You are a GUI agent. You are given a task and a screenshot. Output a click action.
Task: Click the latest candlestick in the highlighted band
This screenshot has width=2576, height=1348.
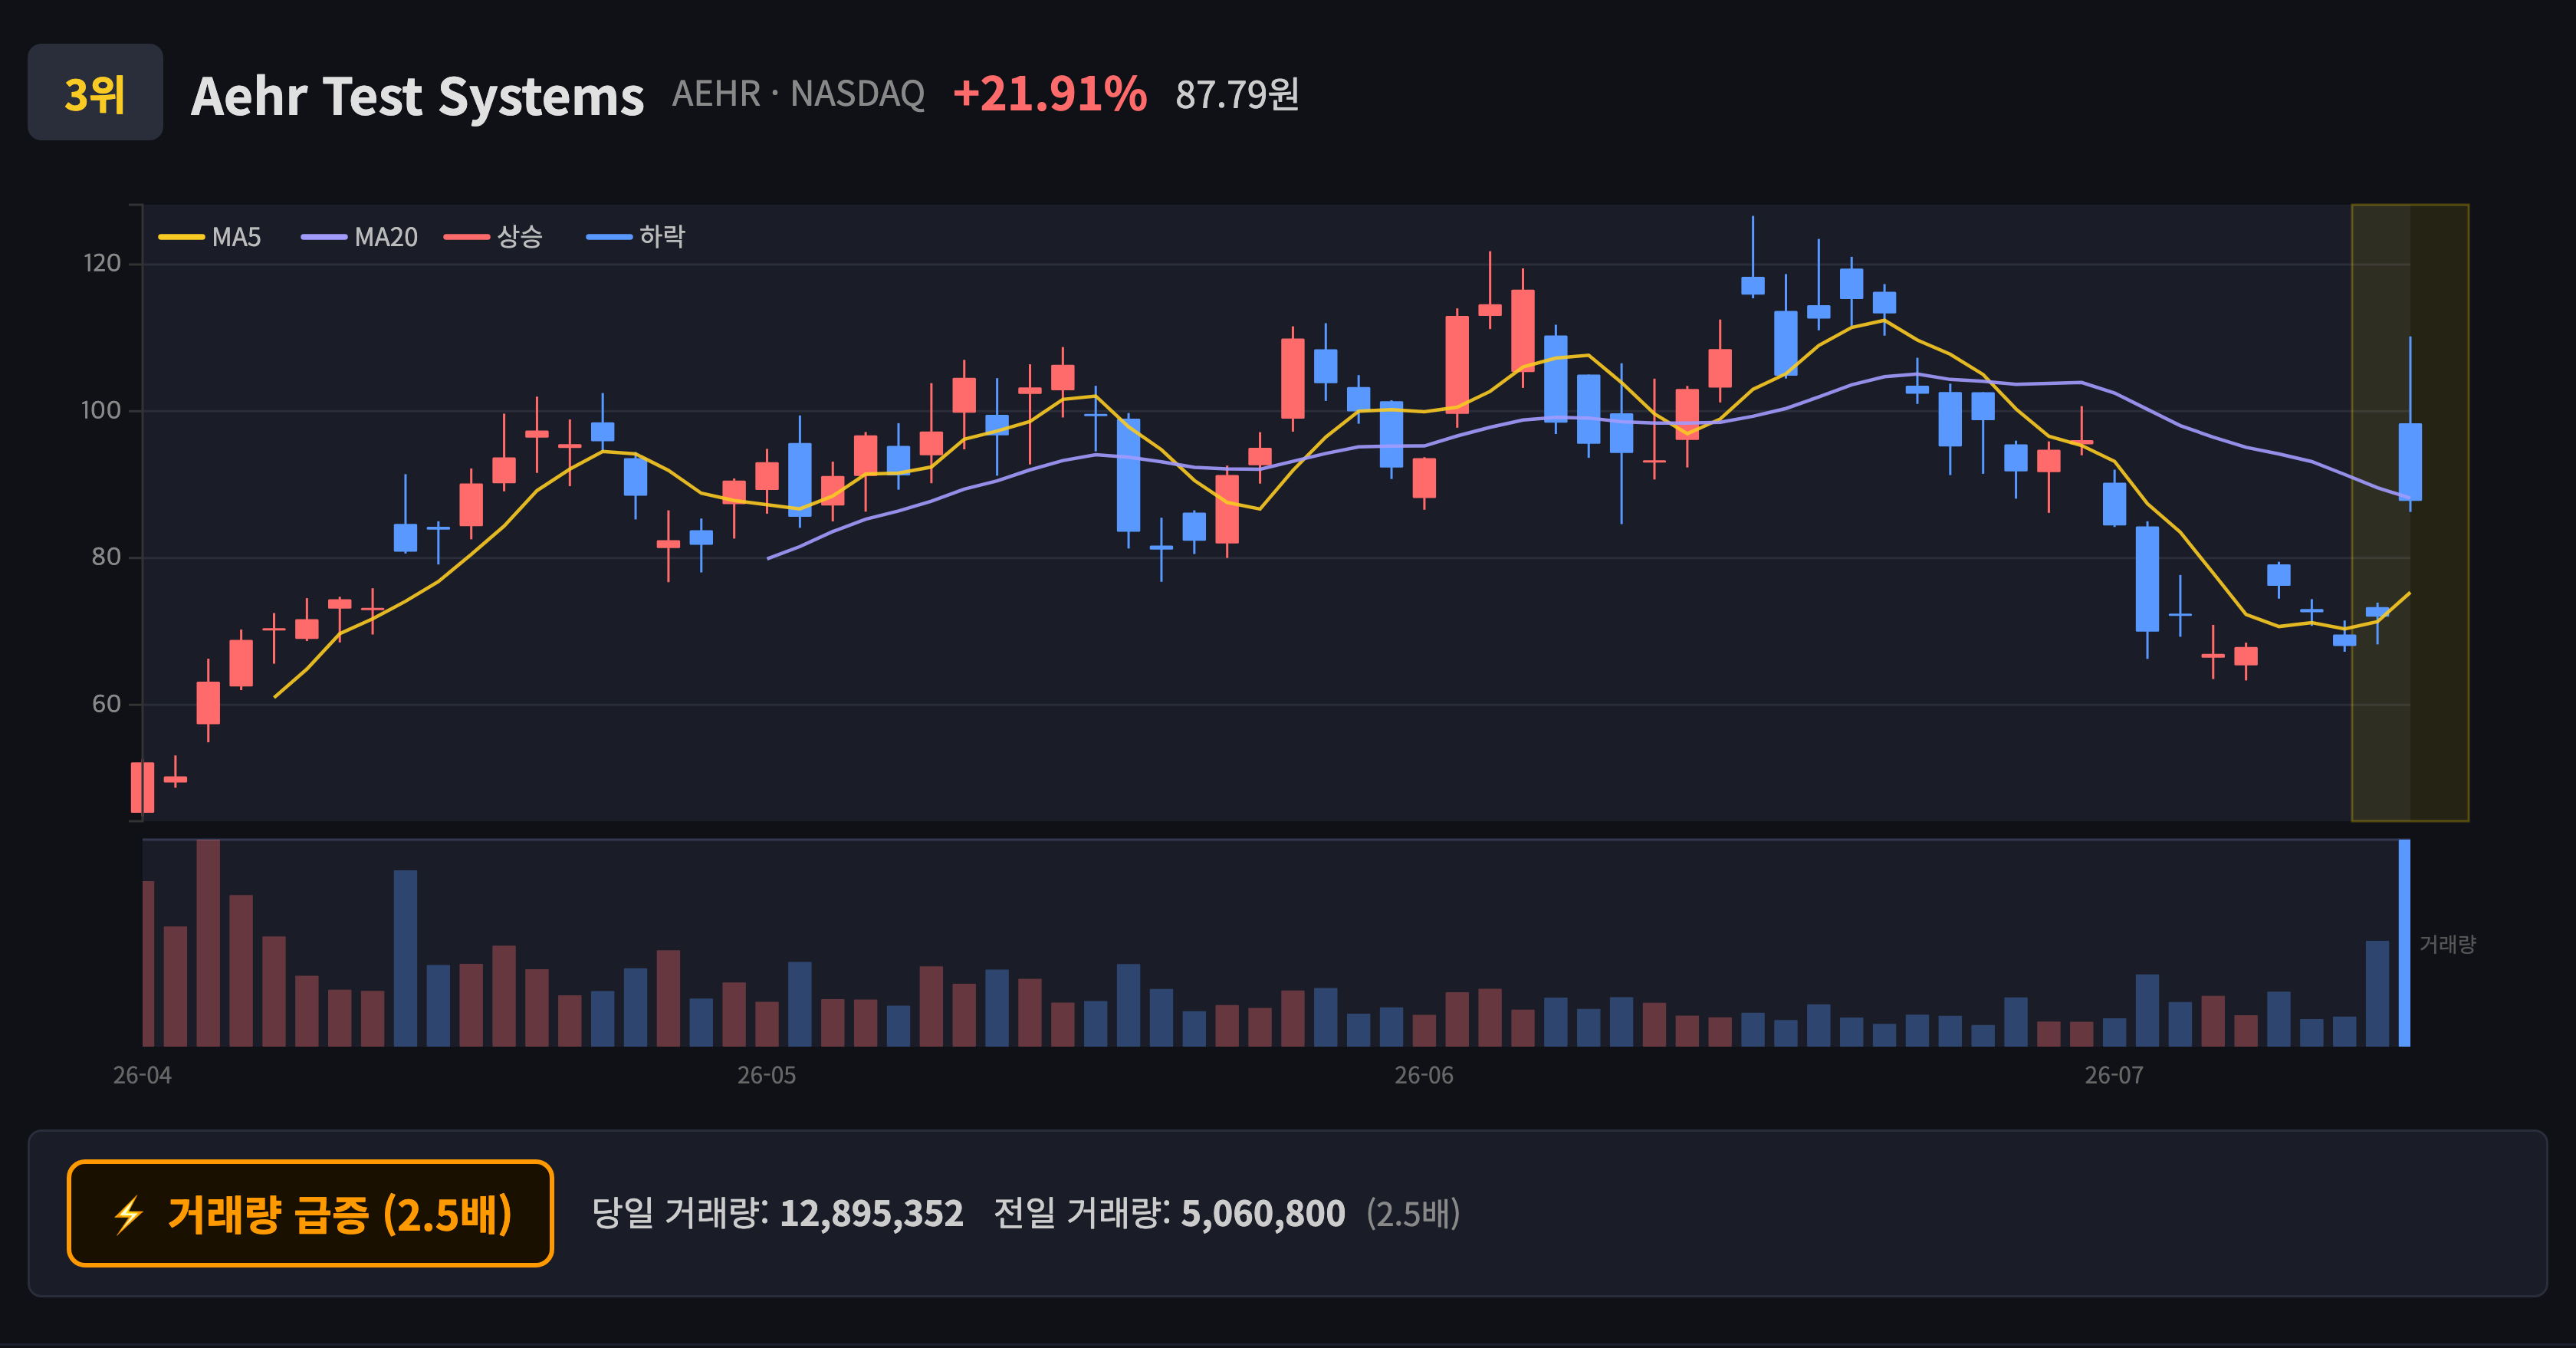coord(2410,461)
